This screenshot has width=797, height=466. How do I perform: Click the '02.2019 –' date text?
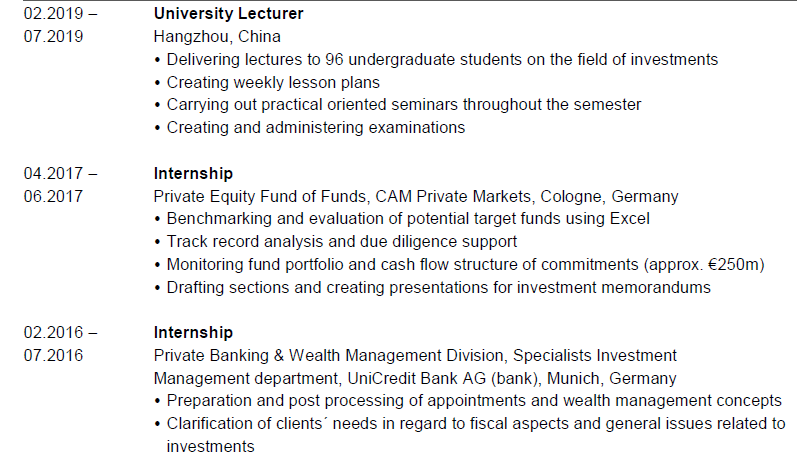point(60,14)
